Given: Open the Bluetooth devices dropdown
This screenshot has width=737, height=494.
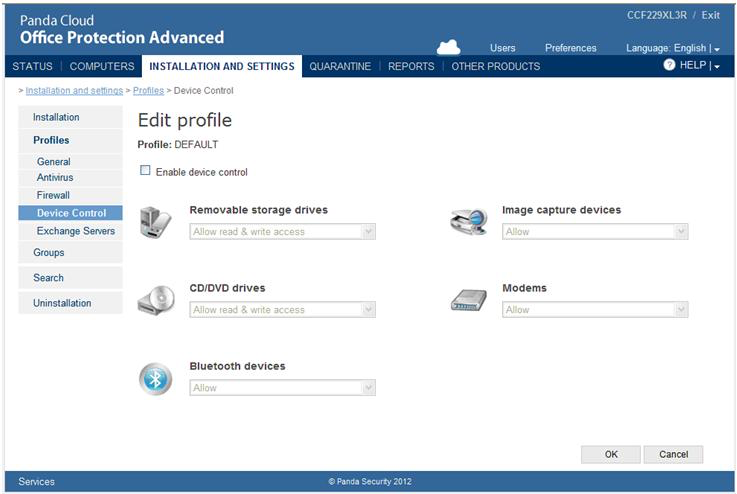Looking at the screenshot, I should pyautogui.click(x=282, y=387).
